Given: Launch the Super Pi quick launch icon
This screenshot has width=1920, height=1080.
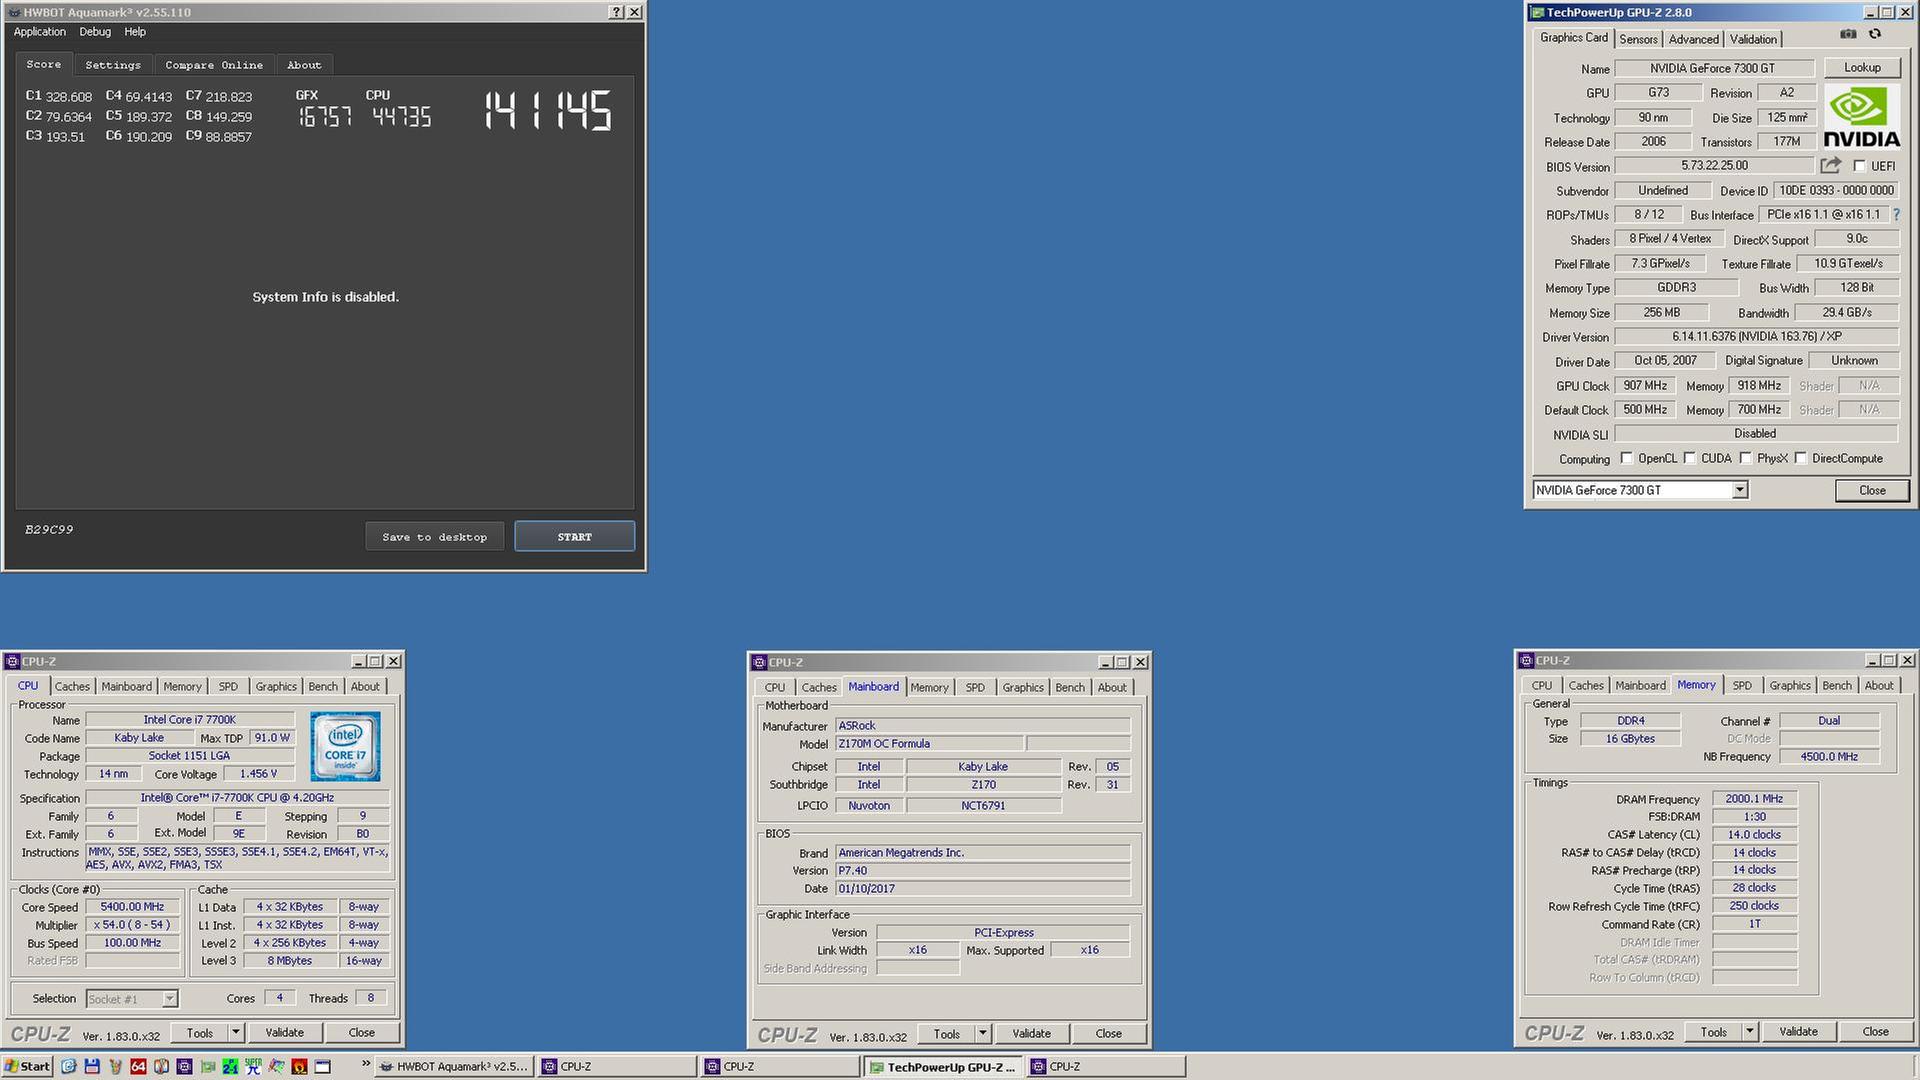Looking at the screenshot, I should pos(253,1066).
